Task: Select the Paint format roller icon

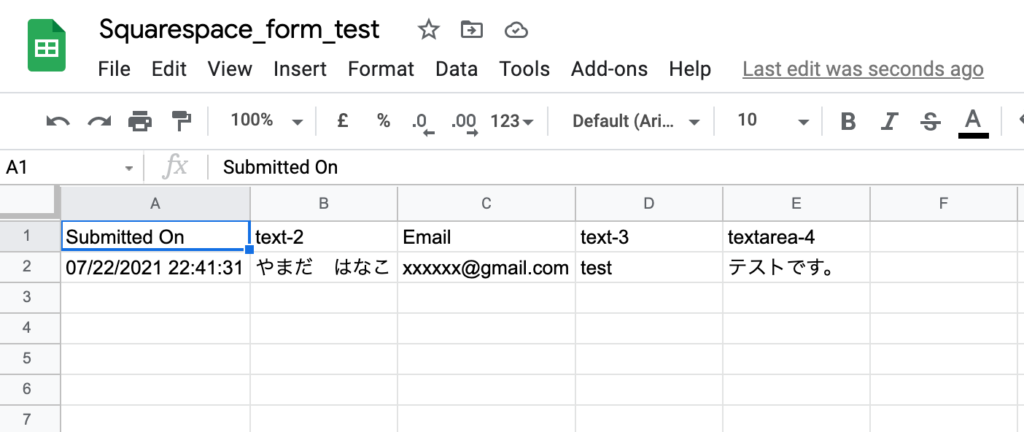Action: 181,121
